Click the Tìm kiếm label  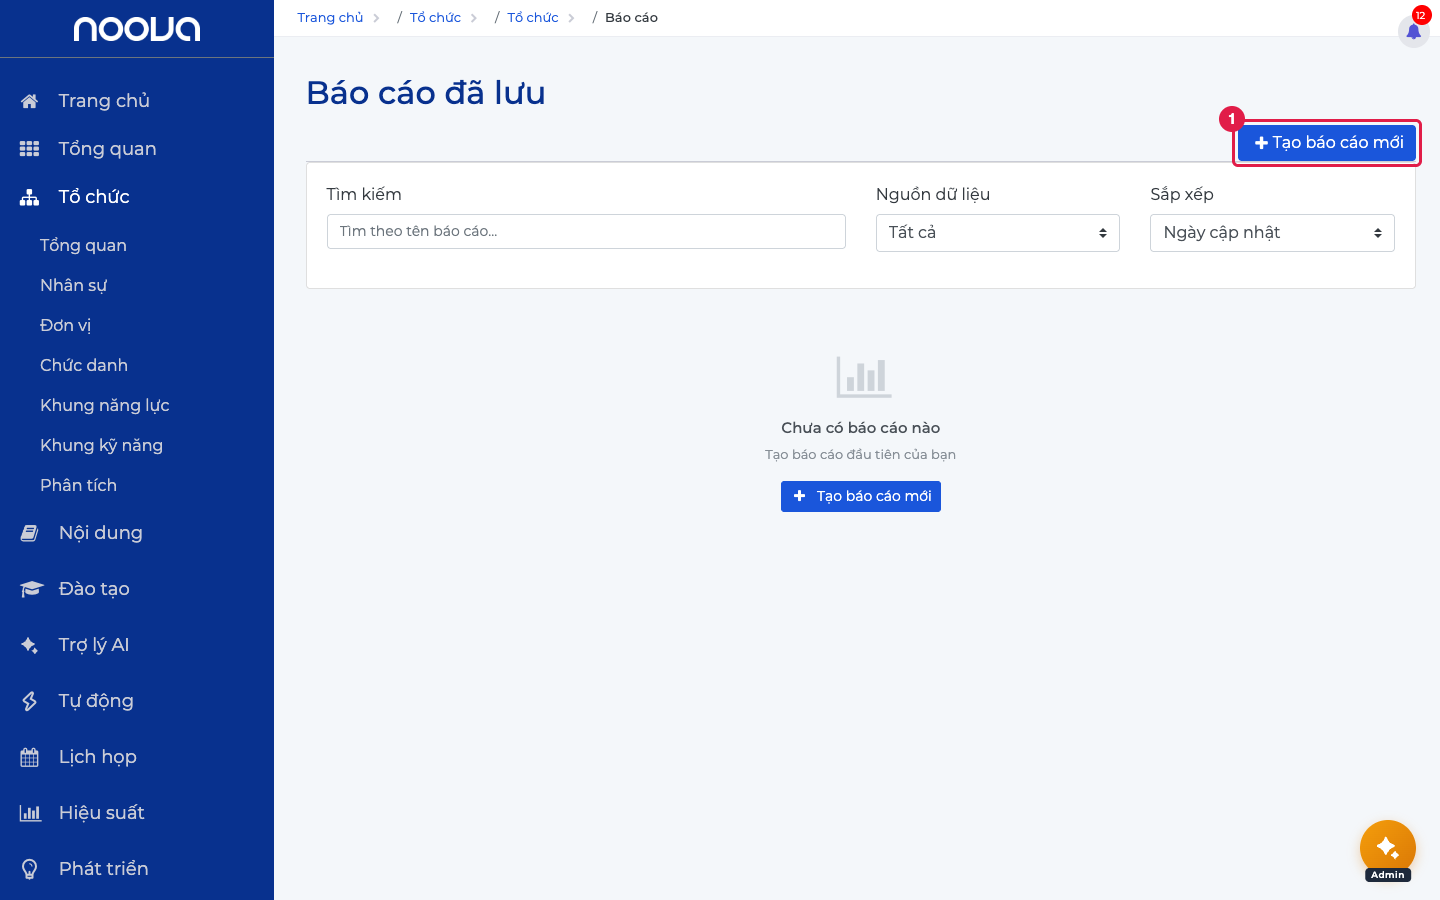(364, 194)
